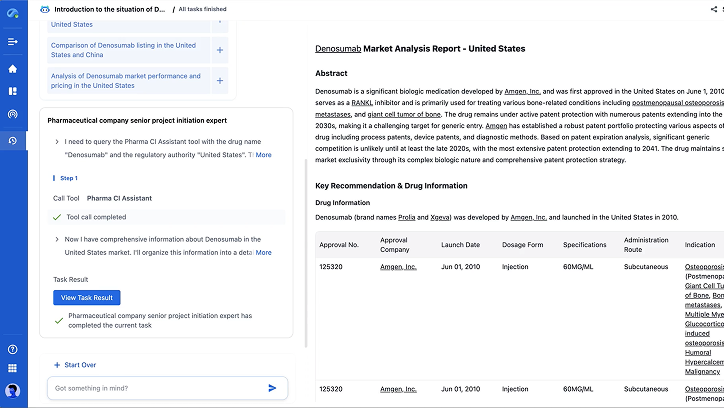Screen dimensions: 724x408
Task: Click the 'Pharmaceutical company senior project initiation expert' heading
Action: [137, 120]
